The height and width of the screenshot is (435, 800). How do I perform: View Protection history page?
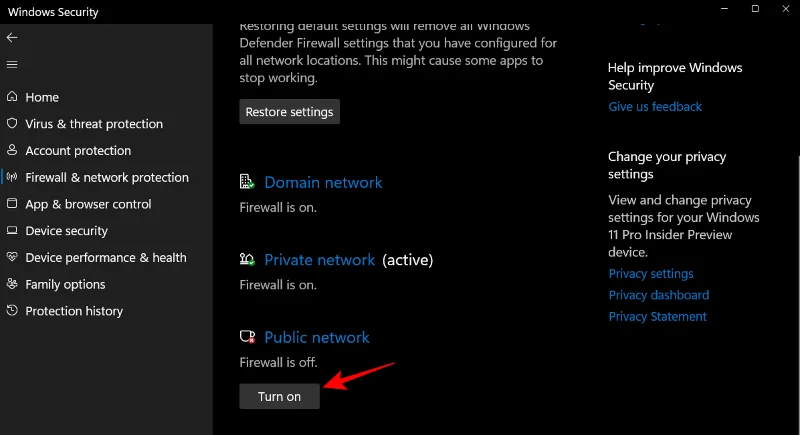[x=74, y=311]
